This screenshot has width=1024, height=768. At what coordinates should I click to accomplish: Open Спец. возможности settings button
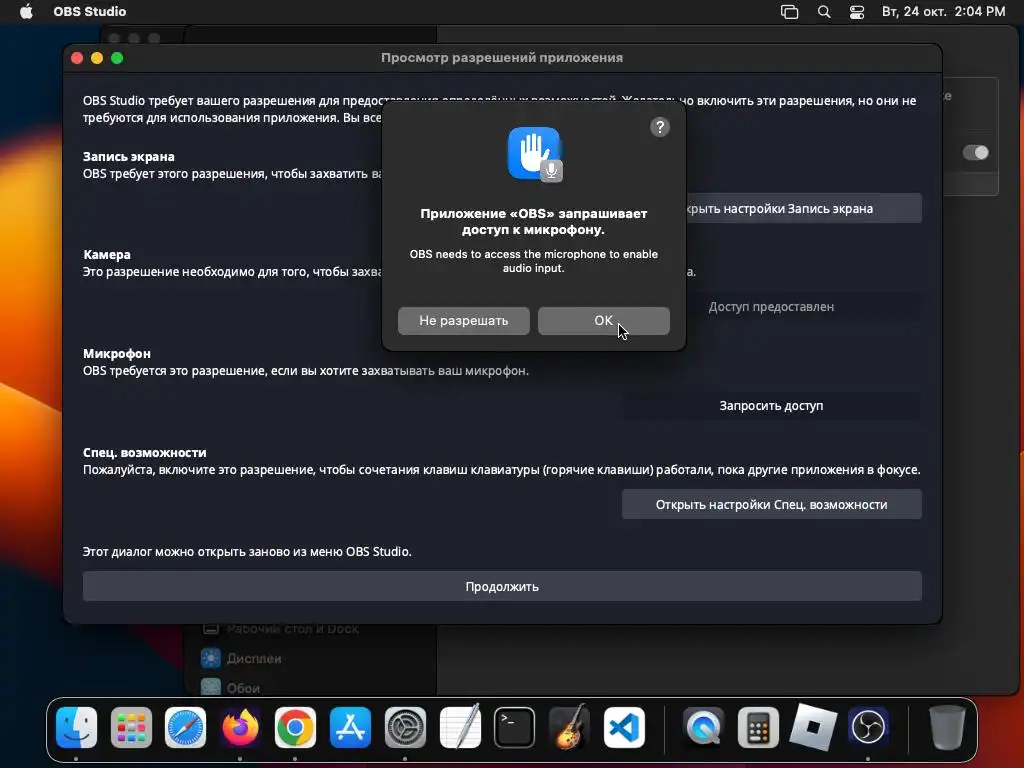click(x=771, y=505)
